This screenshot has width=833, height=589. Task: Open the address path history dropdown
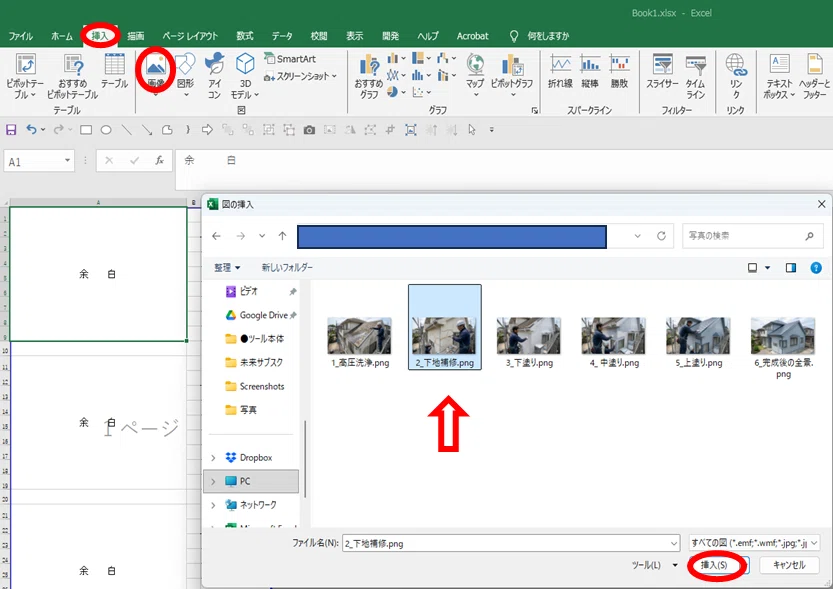[638, 236]
